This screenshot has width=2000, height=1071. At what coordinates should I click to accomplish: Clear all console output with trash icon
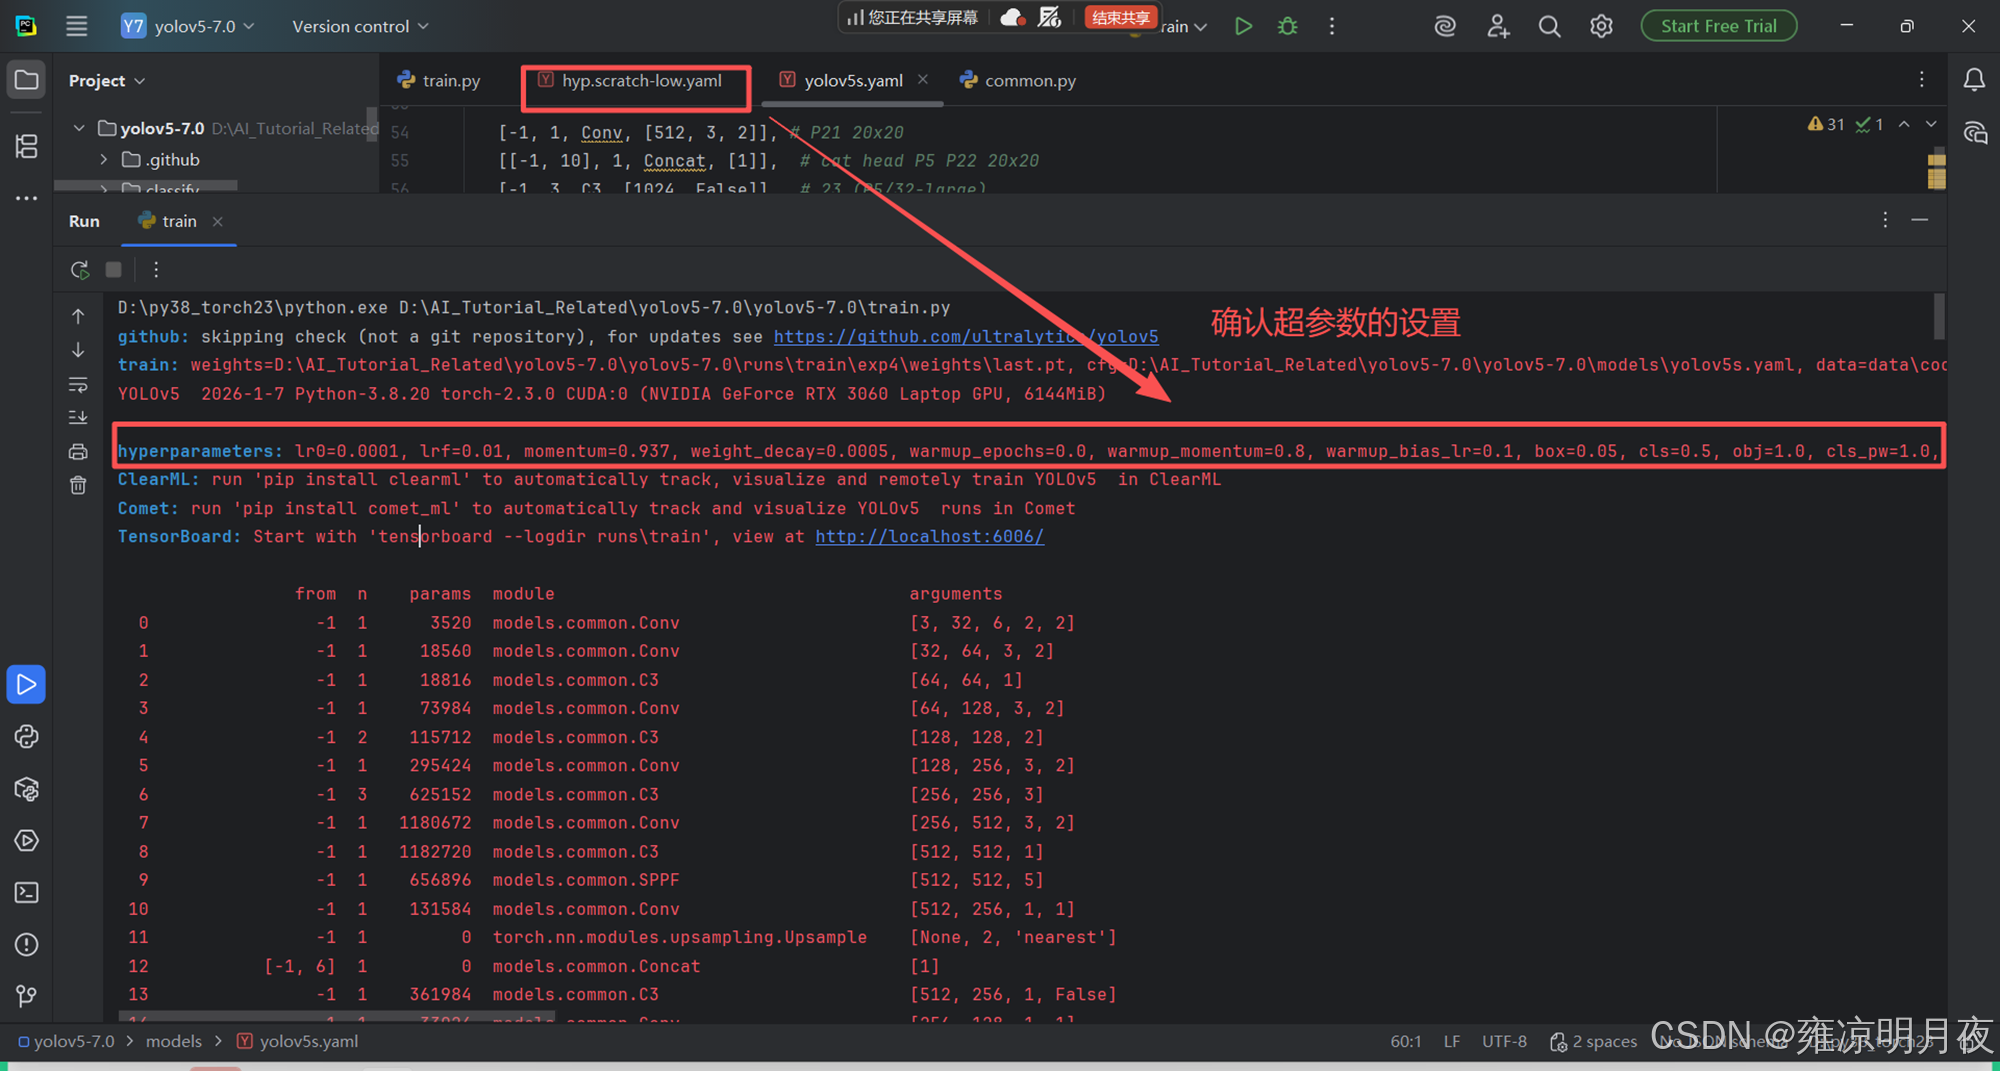pyautogui.click(x=78, y=485)
